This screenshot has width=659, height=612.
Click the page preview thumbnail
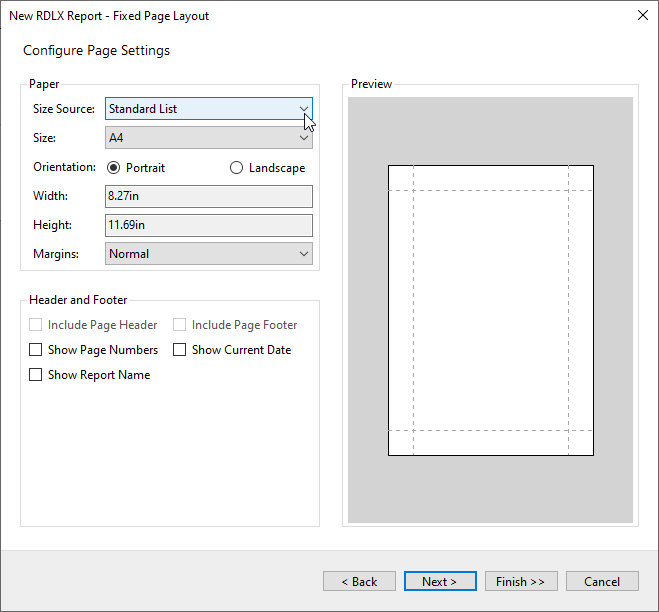point(491,310)
